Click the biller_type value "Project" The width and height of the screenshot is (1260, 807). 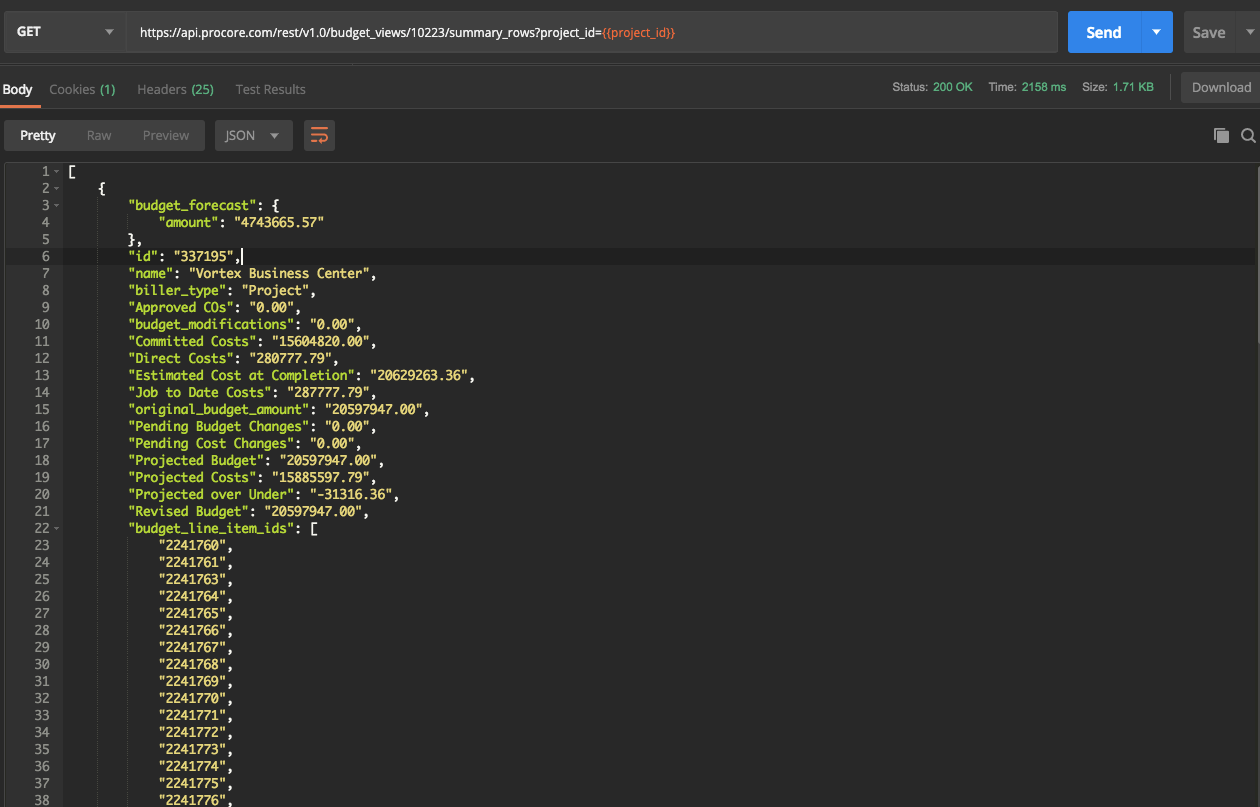coord(275,291)
